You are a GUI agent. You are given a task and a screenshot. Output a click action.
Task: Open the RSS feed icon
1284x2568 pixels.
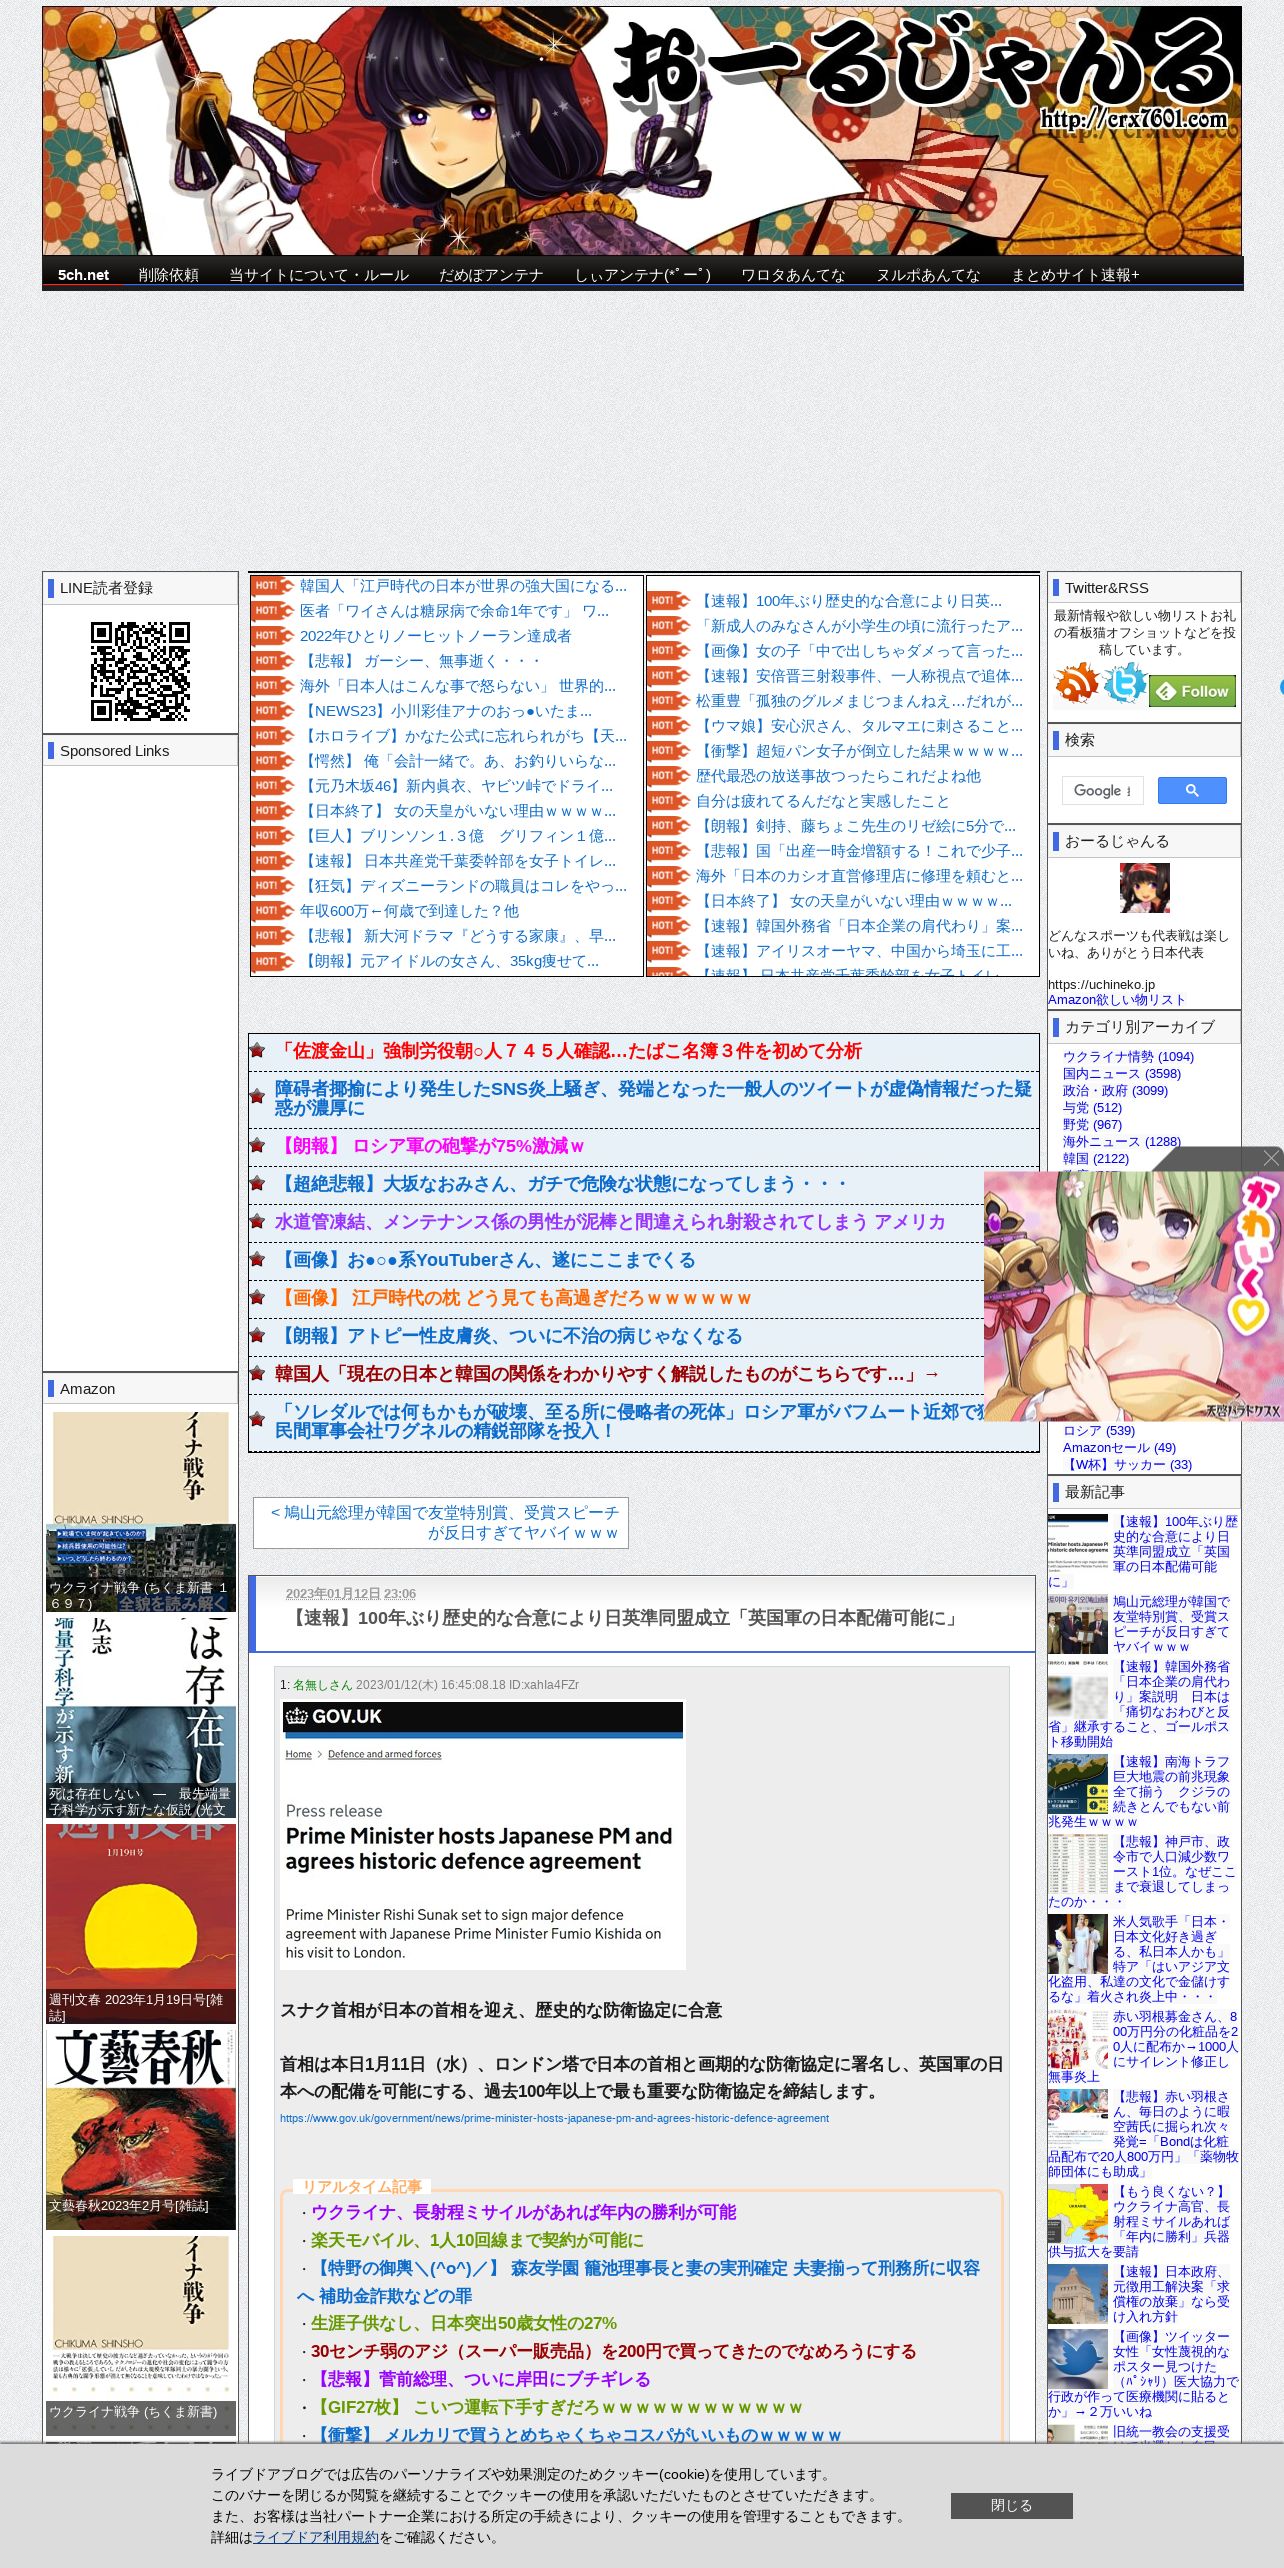coord(1076,682)
